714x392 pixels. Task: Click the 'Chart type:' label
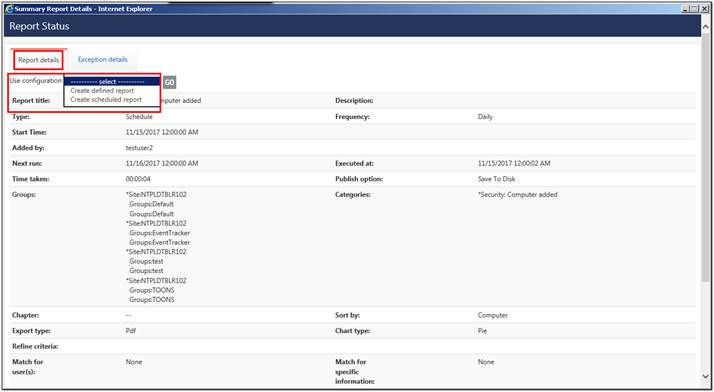(352, 331)
